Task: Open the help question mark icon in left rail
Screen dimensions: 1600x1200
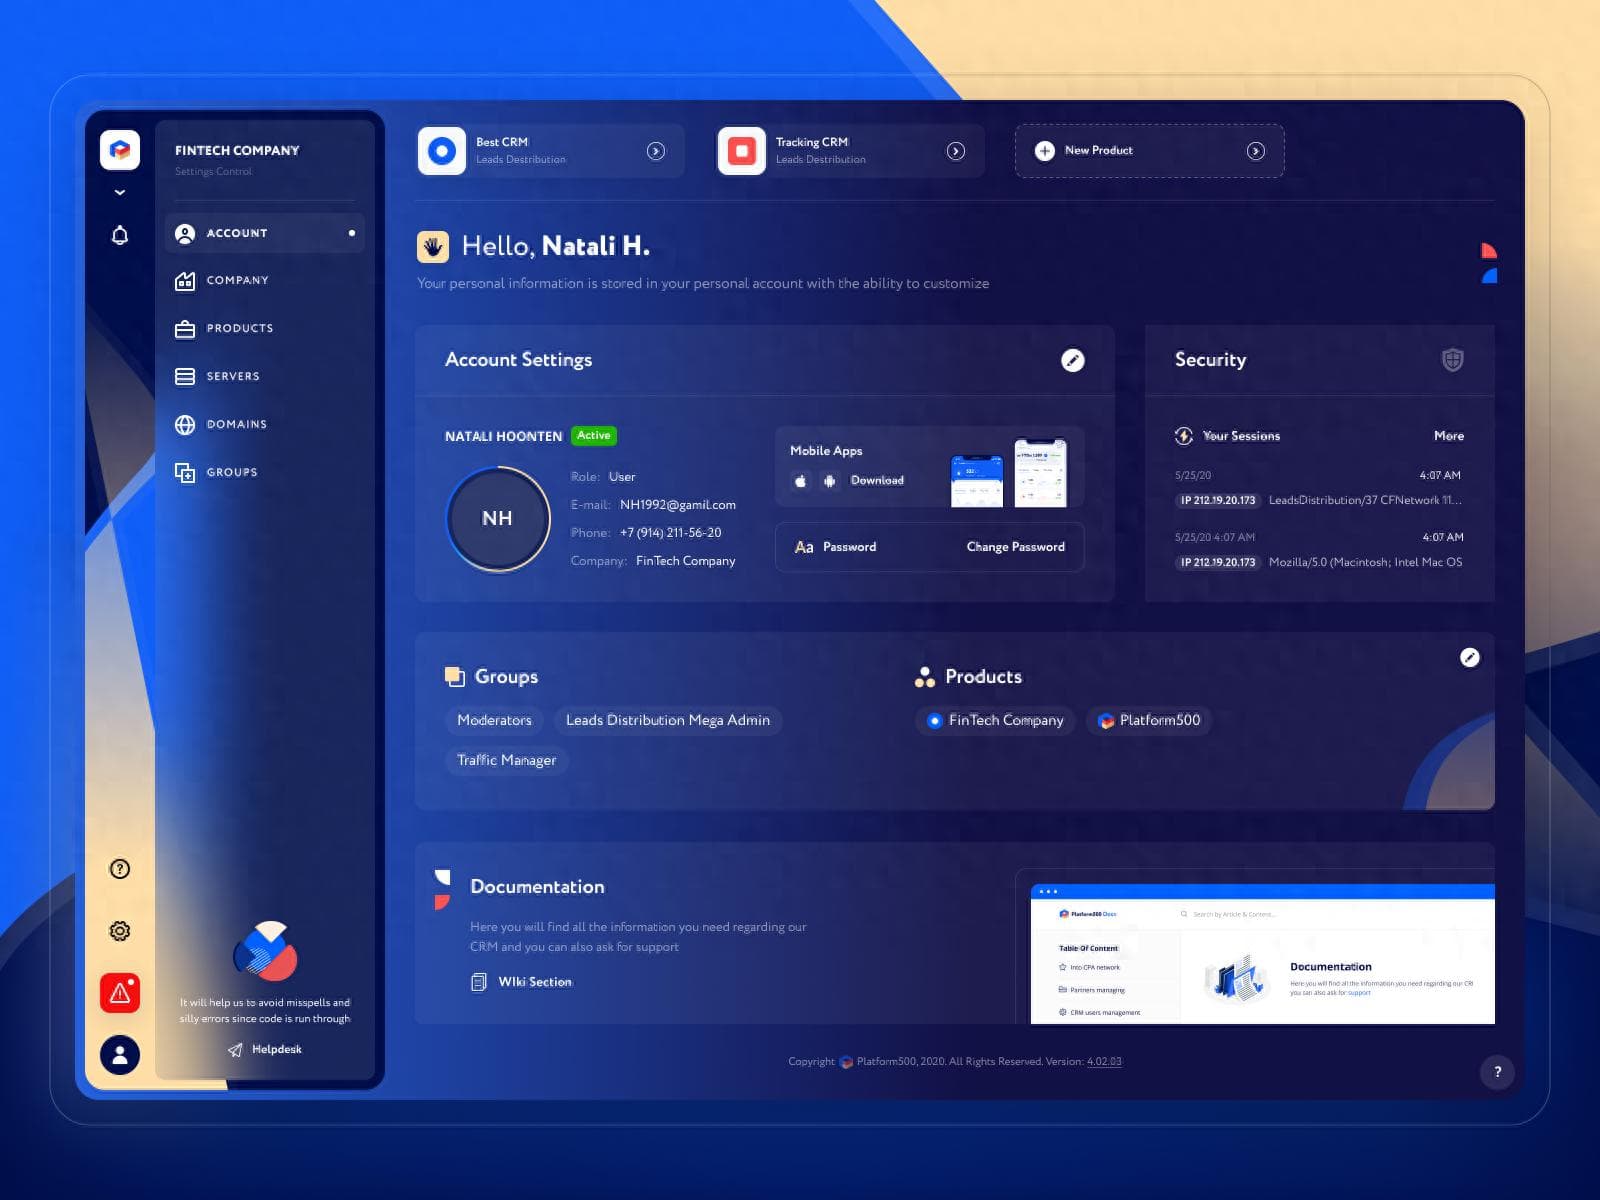Action: click(120, 869)
